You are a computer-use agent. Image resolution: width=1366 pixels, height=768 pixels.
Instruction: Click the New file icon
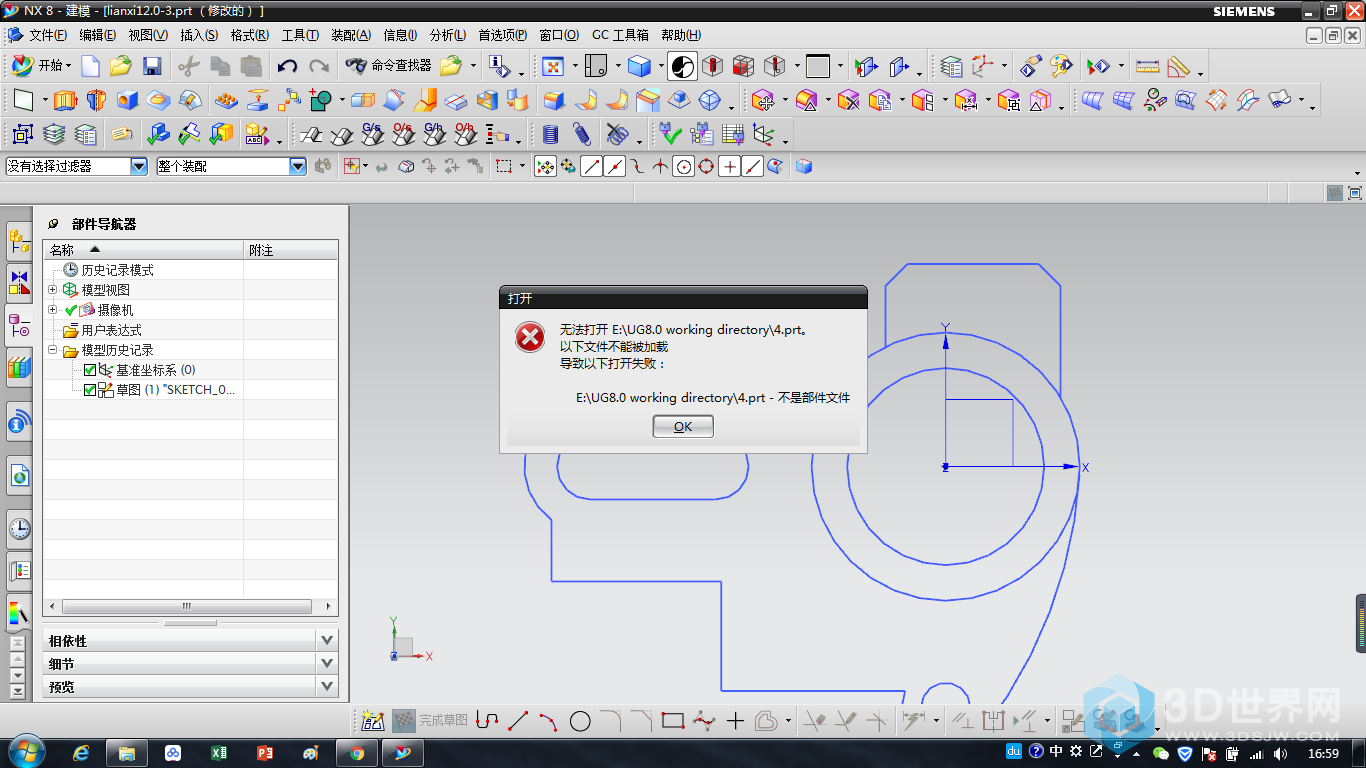tap(90, 66)
